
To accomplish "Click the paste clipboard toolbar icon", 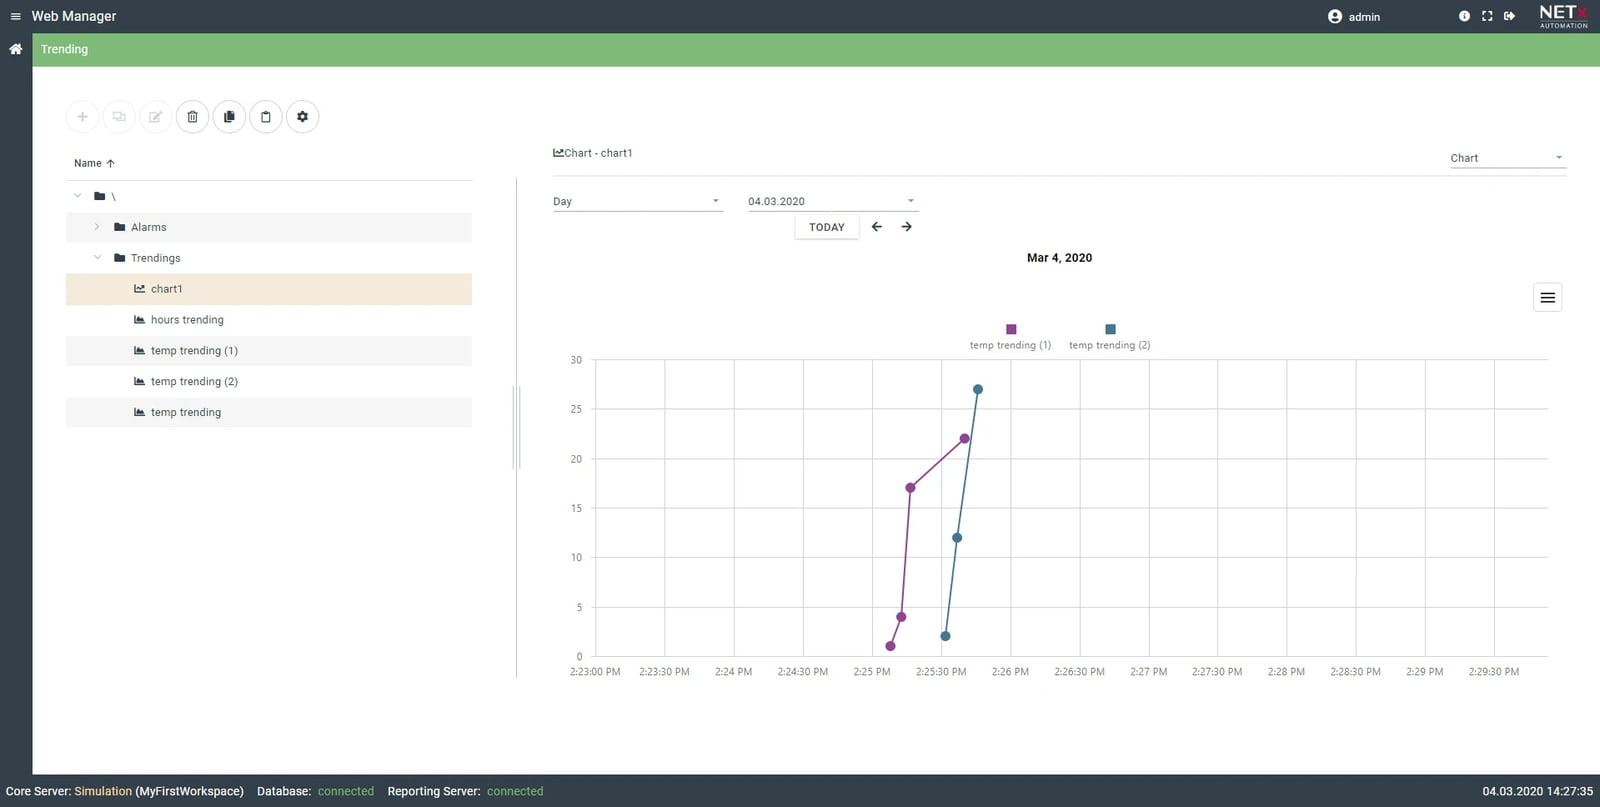I will tap(266, 117).
